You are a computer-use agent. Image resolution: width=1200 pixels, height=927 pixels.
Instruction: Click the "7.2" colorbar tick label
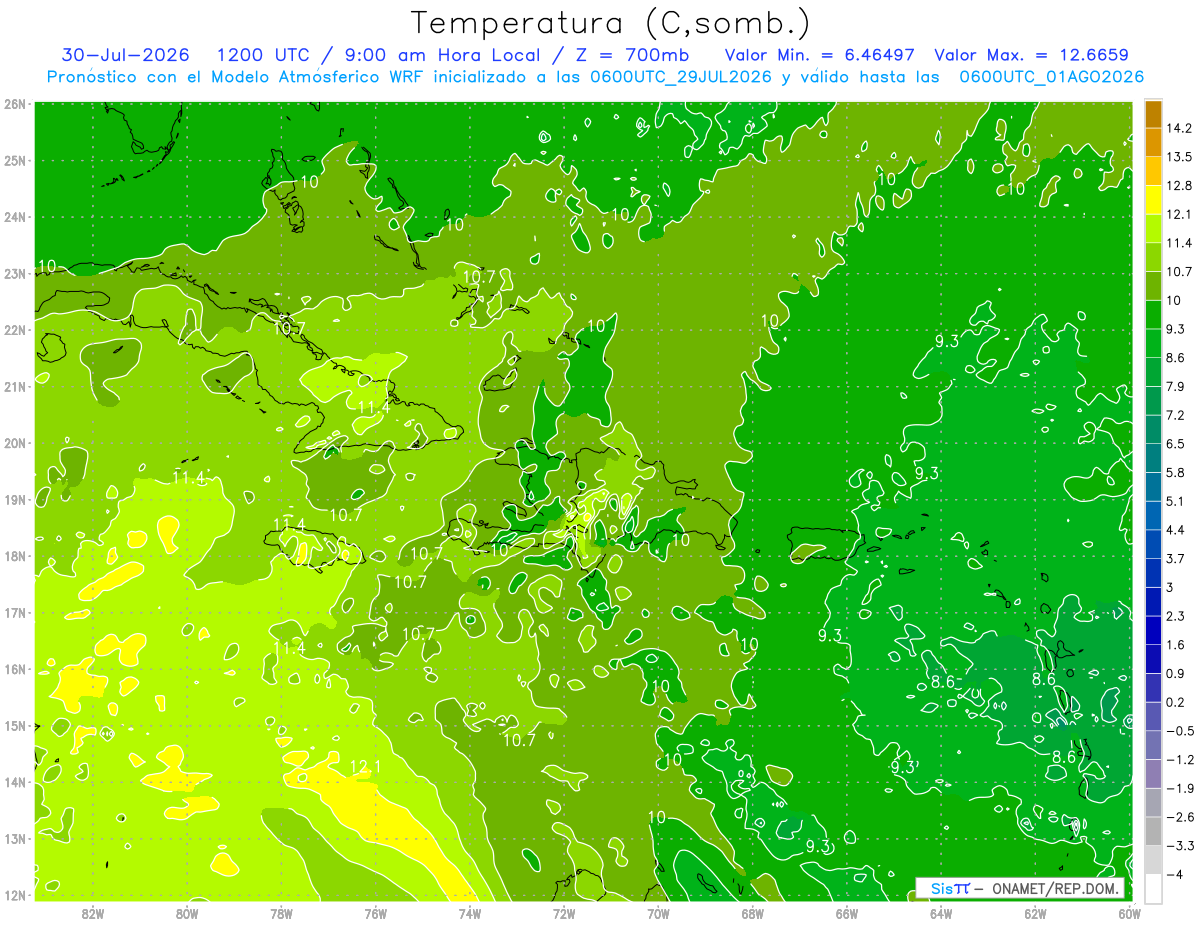coord(1177,415)
